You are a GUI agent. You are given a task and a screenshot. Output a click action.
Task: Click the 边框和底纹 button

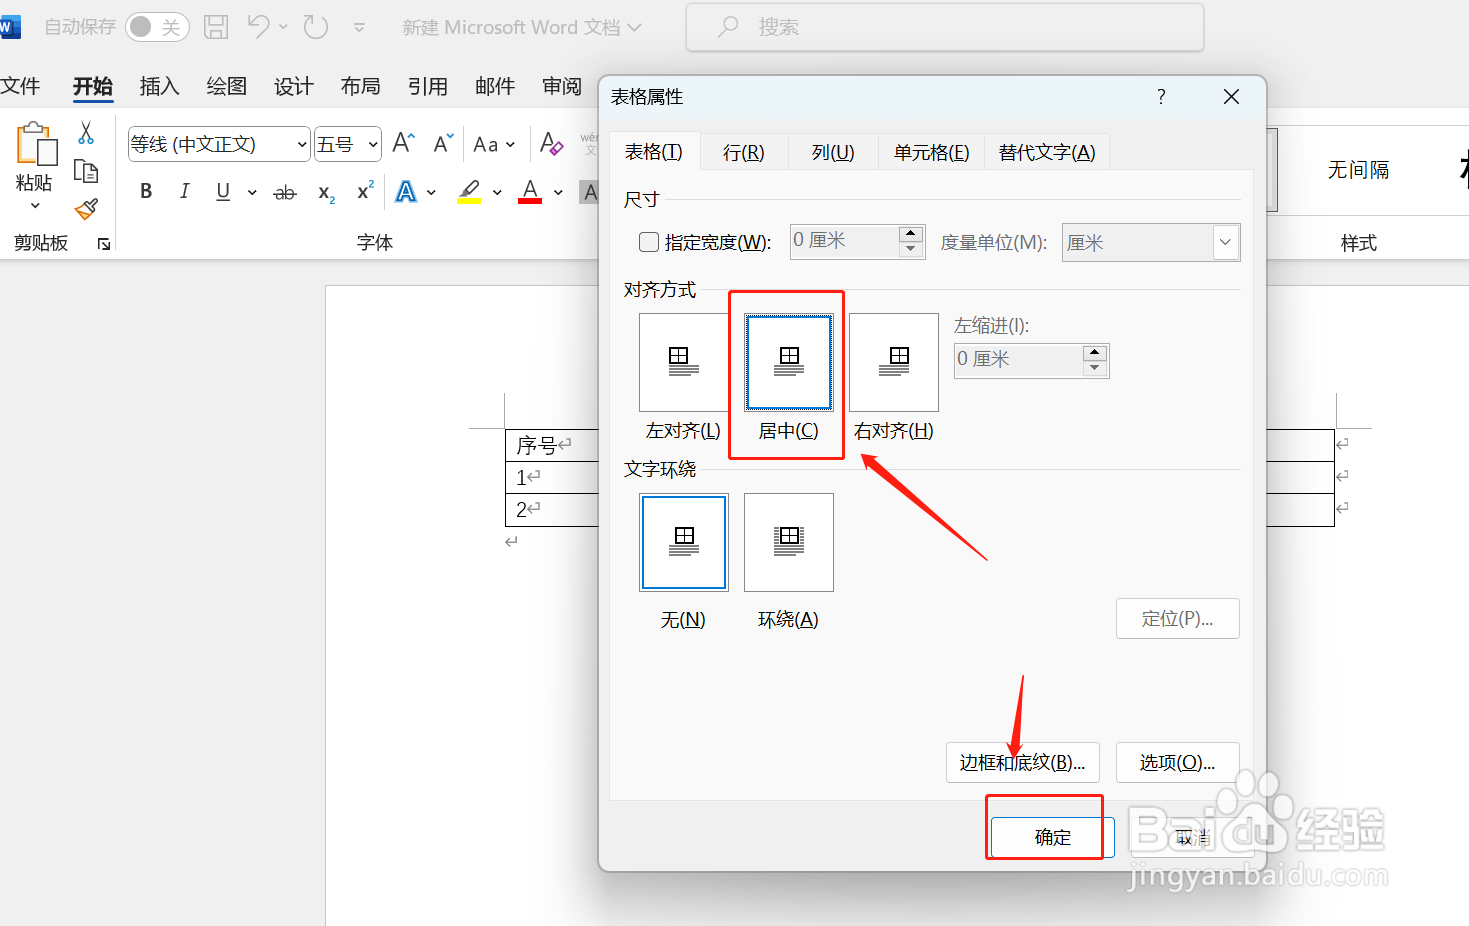click(1022, 762)
